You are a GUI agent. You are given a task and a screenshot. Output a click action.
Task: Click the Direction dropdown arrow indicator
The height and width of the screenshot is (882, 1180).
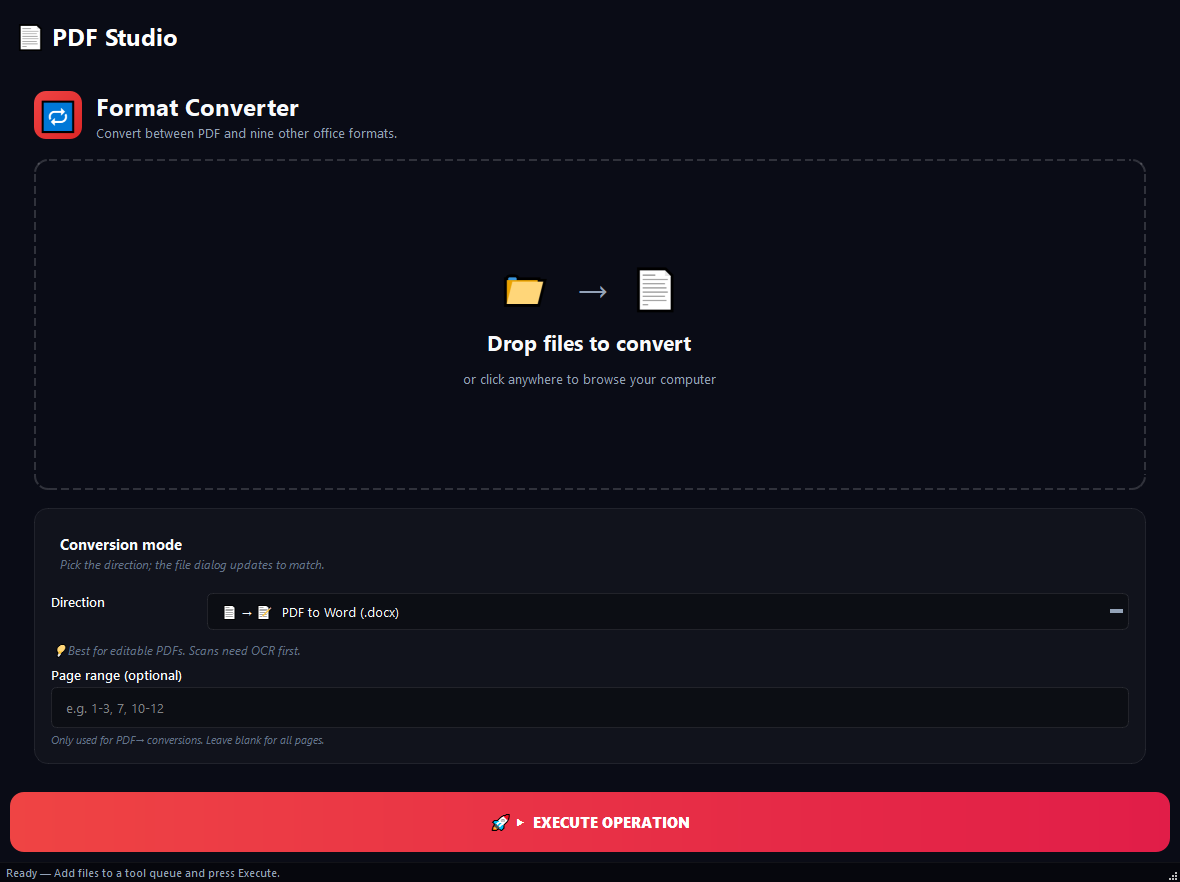tap(1116, 612)
